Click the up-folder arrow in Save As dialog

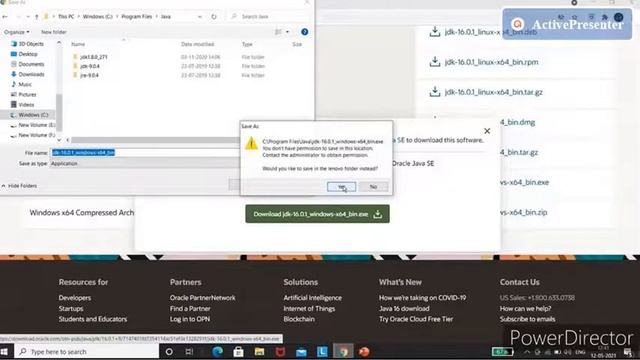[36, 17]
